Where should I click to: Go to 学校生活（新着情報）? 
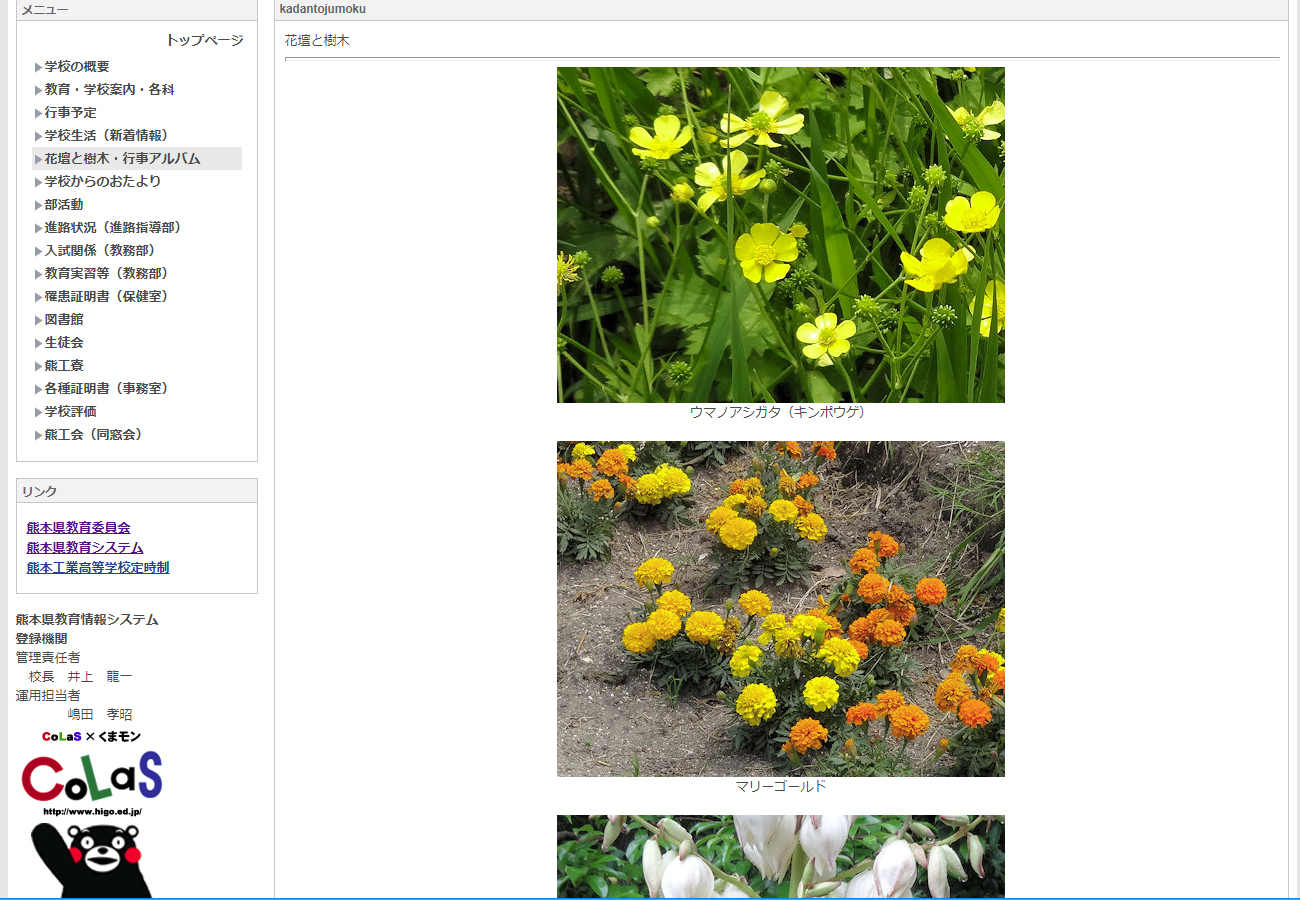pos(109,136)
